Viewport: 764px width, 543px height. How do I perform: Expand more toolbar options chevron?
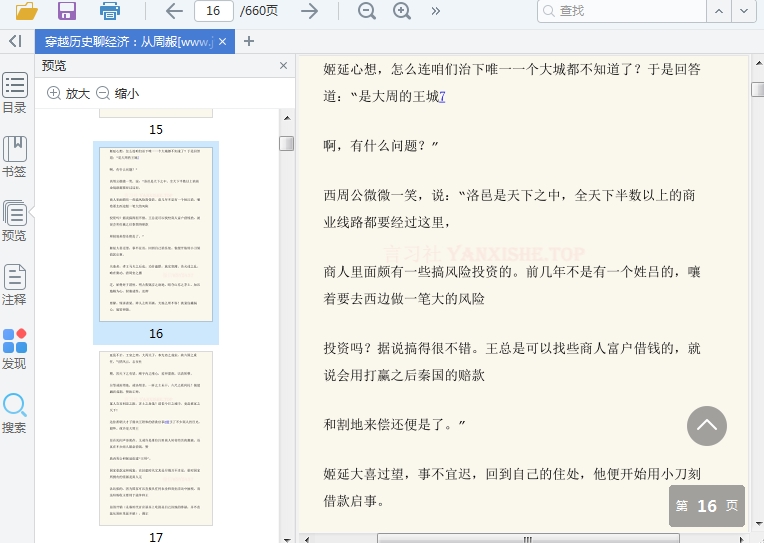click(x=435, y=11)
